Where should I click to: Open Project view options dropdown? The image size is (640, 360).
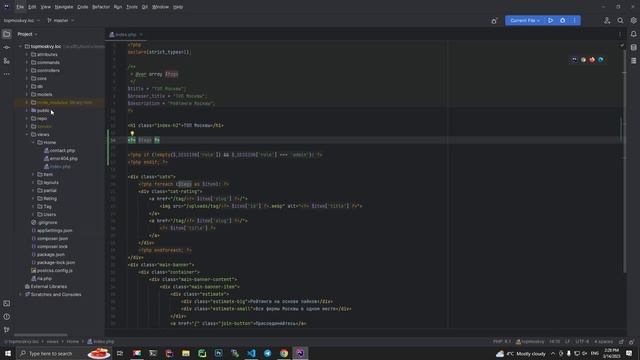(27, 34)
